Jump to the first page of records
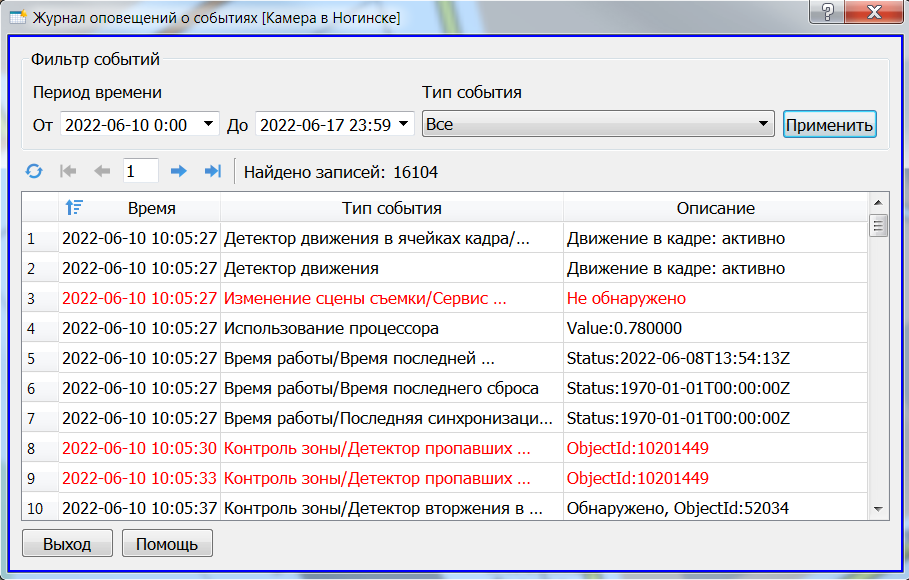909x580 pixels. [x=67, y=171]
